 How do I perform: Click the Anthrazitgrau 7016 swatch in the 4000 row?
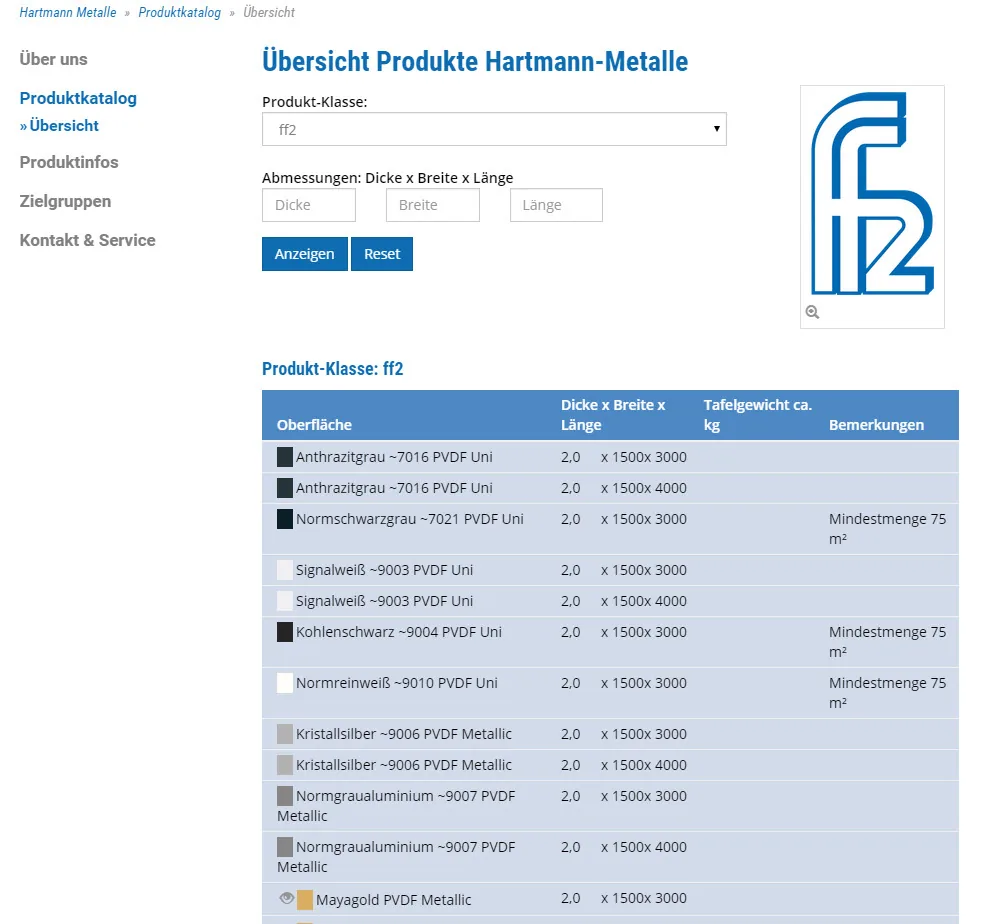tap(285, 488)
